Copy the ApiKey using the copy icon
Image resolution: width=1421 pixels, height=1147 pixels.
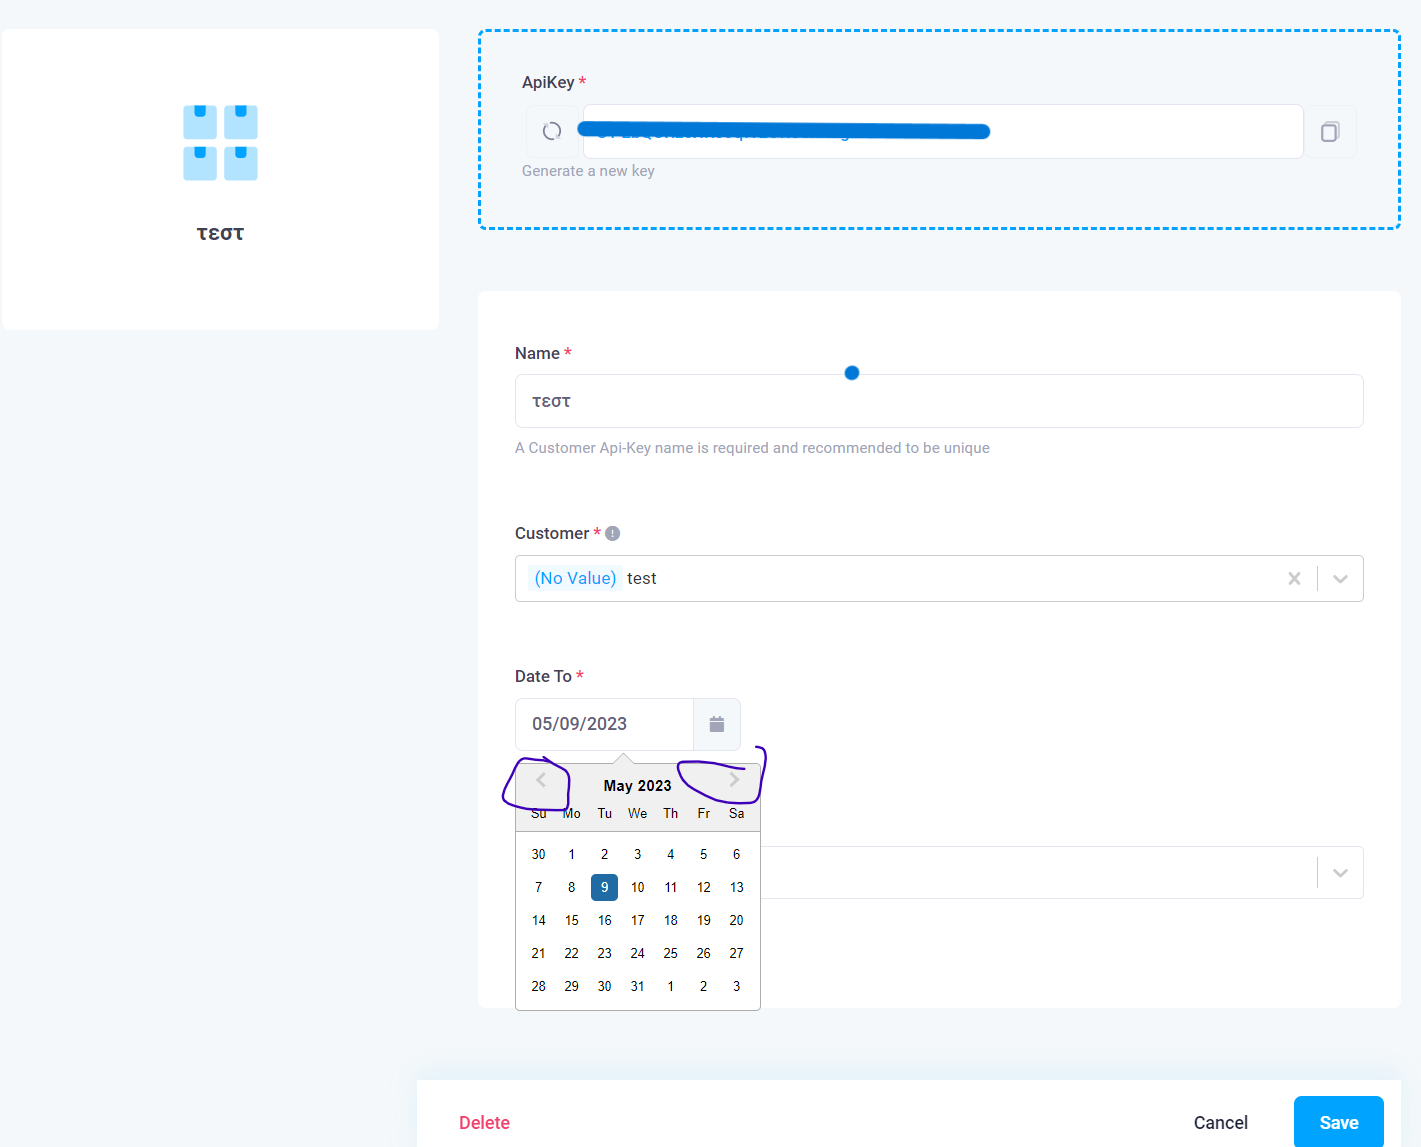[1330, 131]
